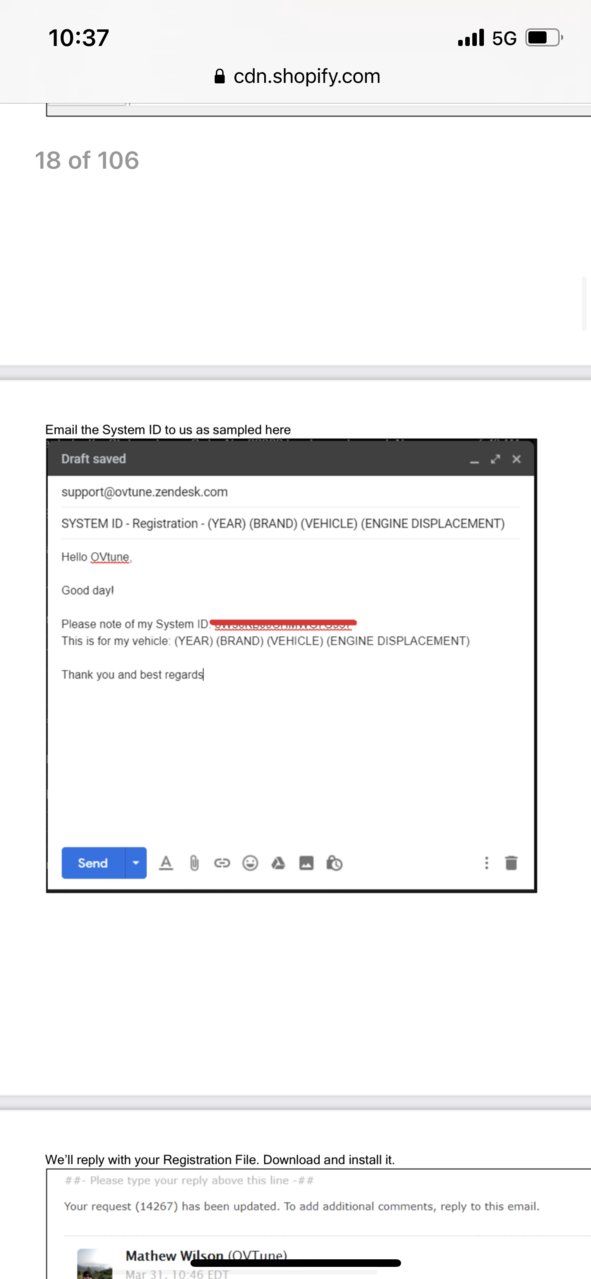This screenshot has width=591, height=1279.
Task: Tap 'Your request (14267) has been updated' text
Action: (302, 1206)
